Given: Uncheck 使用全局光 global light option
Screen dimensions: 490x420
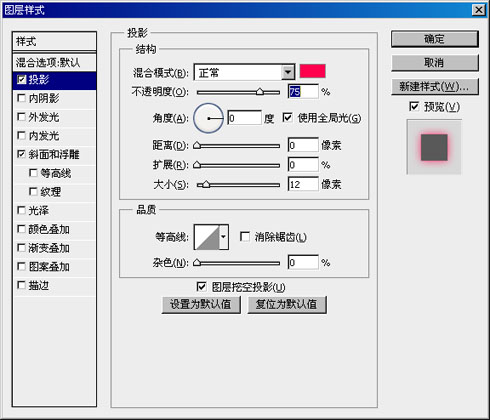Looking at the screenshot, I should 287,117.
